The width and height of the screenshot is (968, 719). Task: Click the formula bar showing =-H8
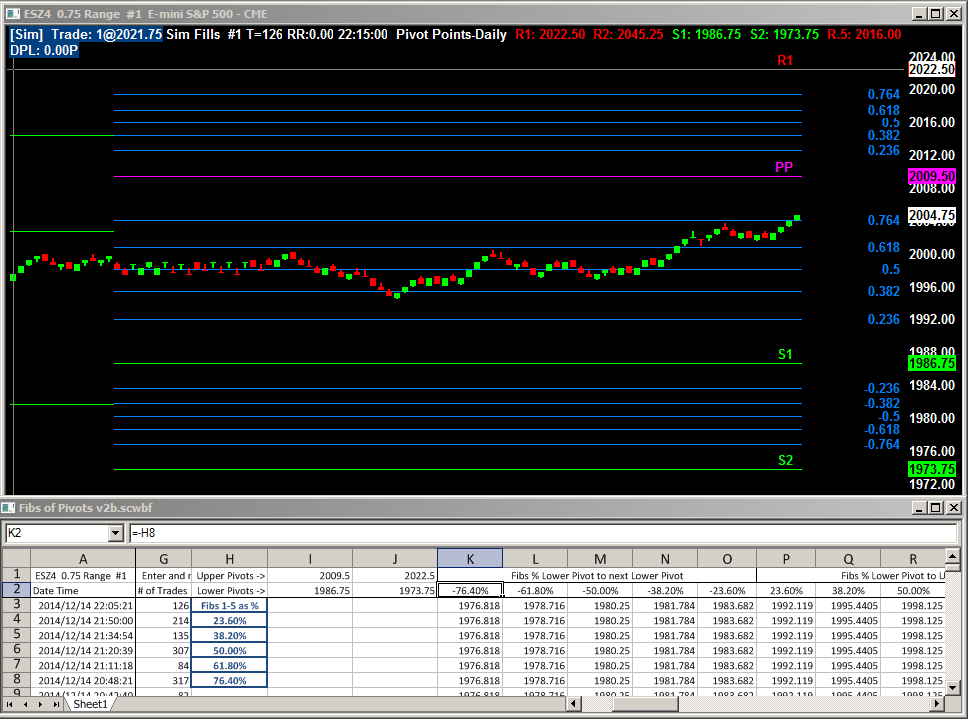coord(540,534)
